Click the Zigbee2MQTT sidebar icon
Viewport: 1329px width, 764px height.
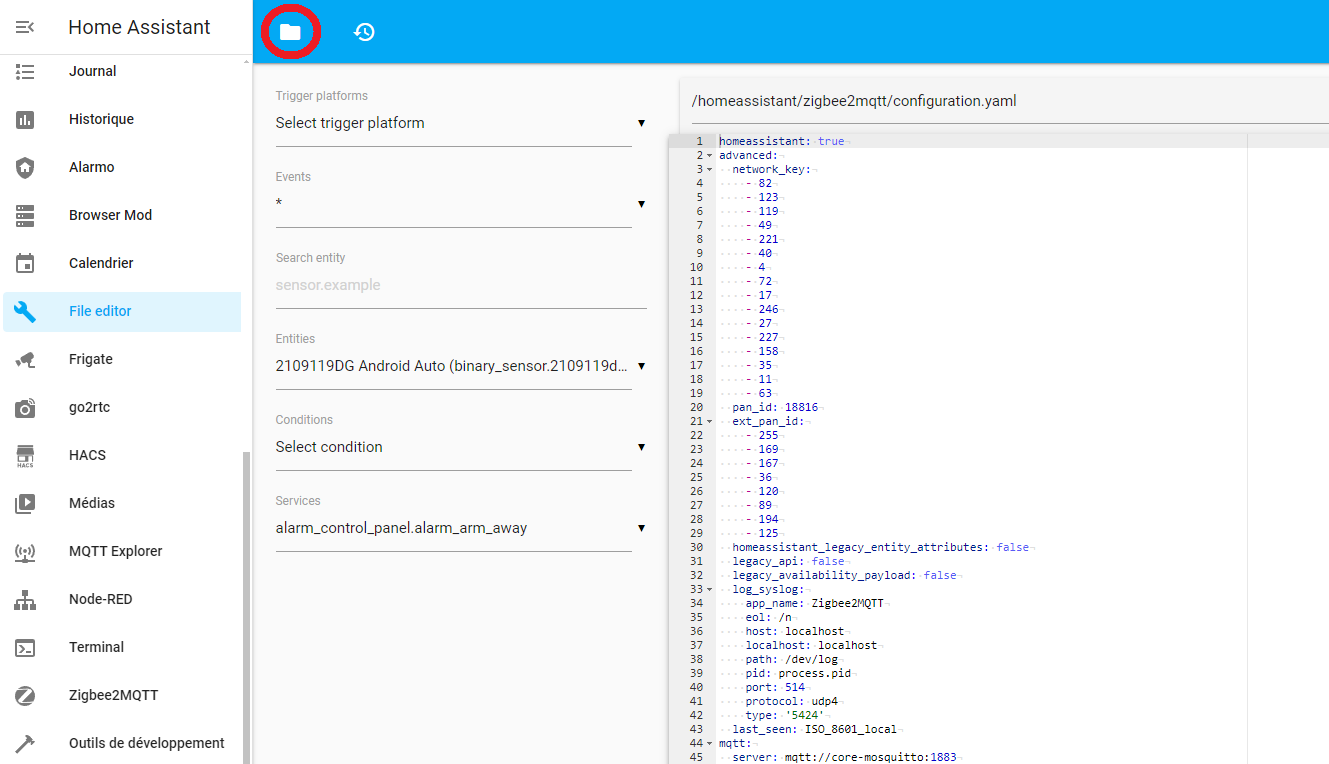[25, 696]
